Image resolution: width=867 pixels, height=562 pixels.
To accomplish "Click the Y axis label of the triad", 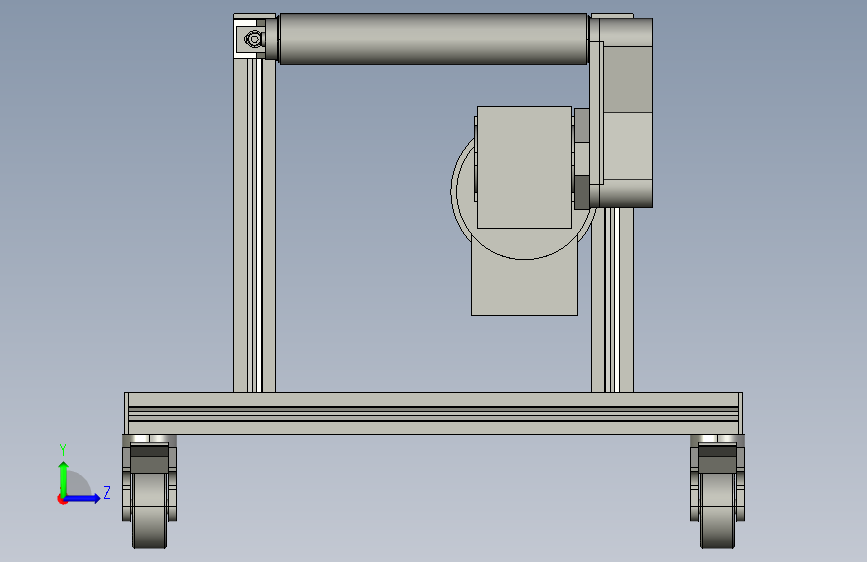I will [x=63, y=450].
